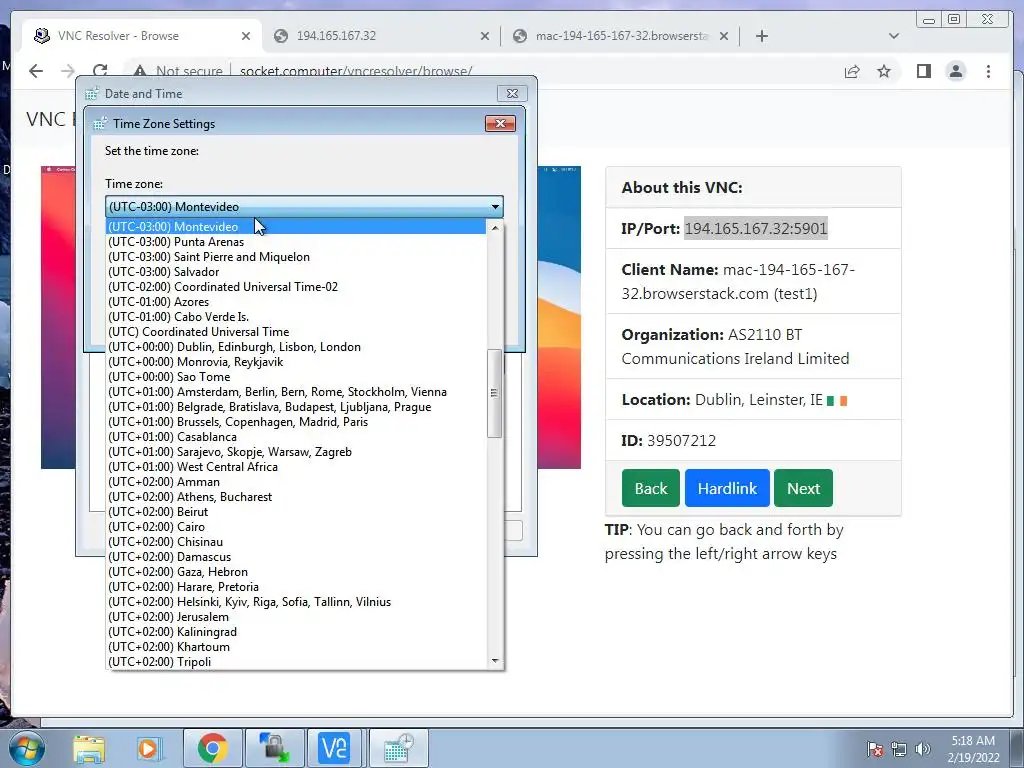Viewport: 1024px width, 768px height.
Task: Open the Windows Start orb
Action: [26, 748]
